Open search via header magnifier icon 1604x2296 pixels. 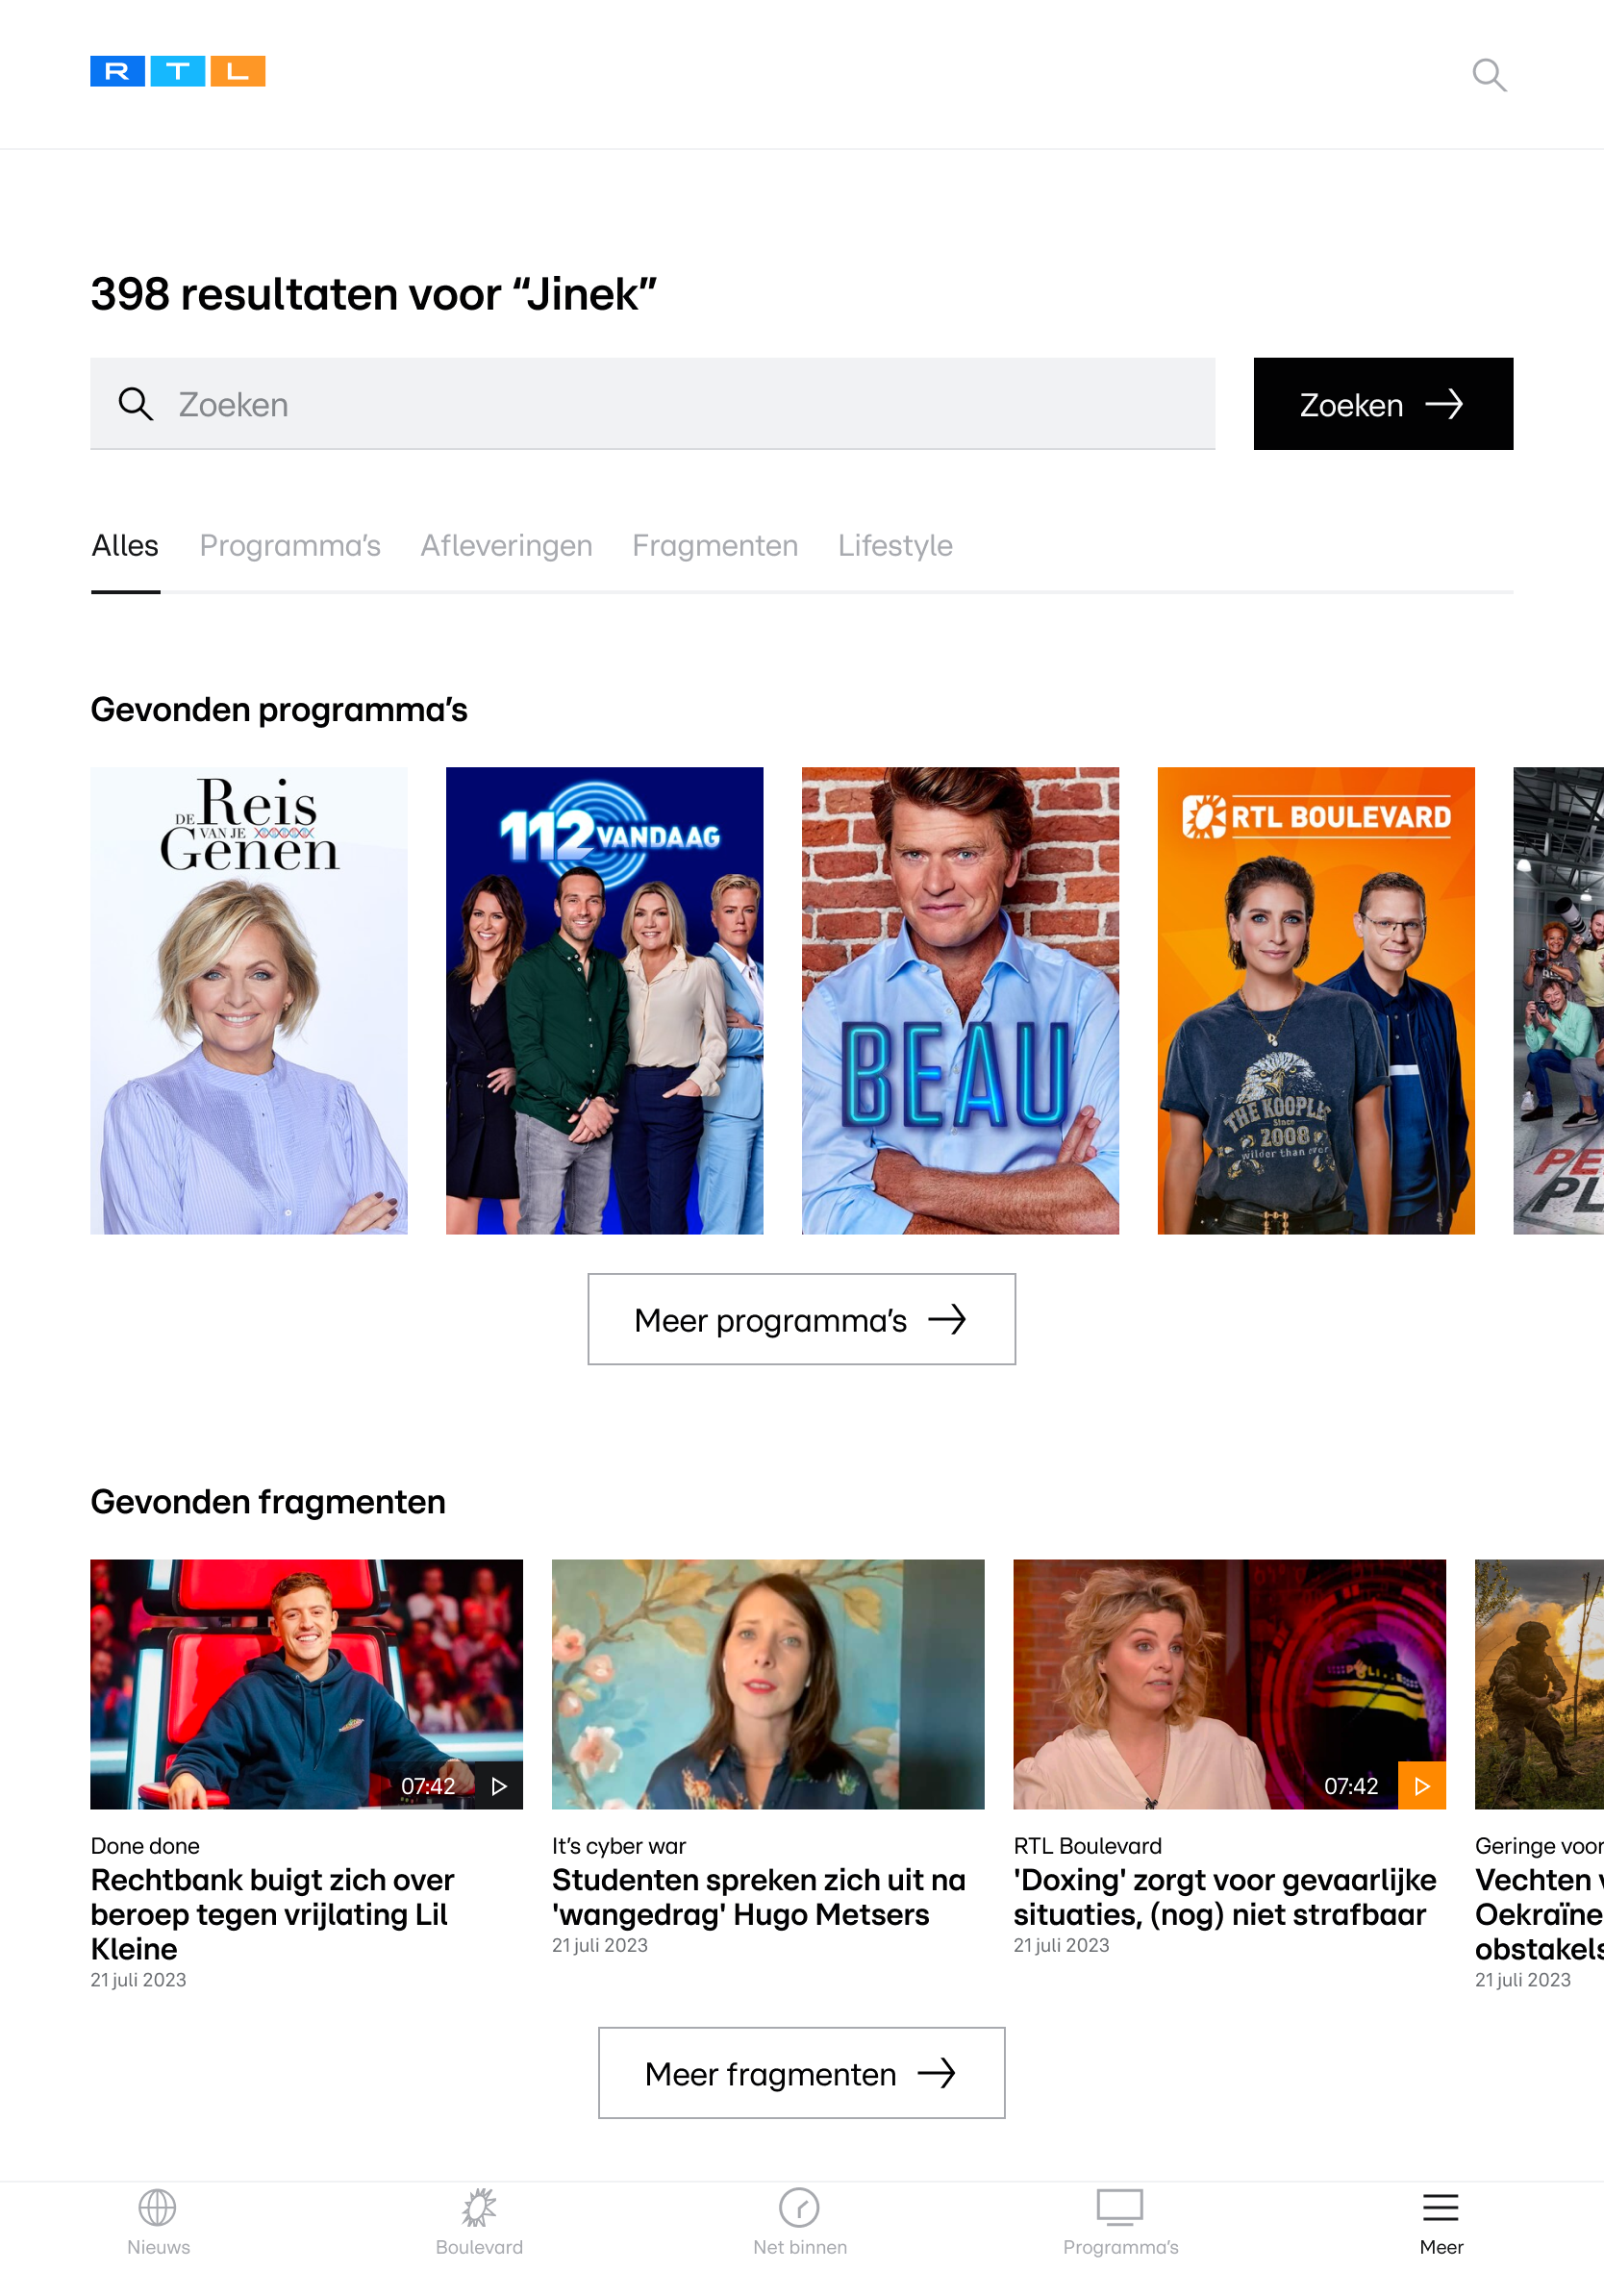coord(1489,74)
